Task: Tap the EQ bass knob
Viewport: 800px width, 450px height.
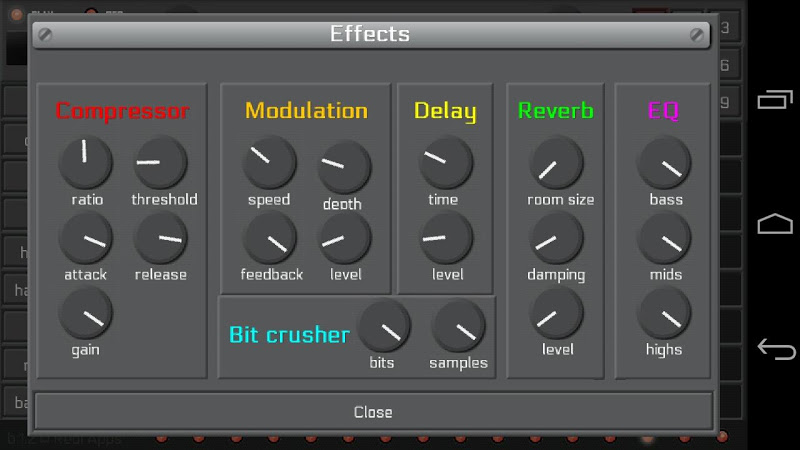Action: (x=664, y=162)
